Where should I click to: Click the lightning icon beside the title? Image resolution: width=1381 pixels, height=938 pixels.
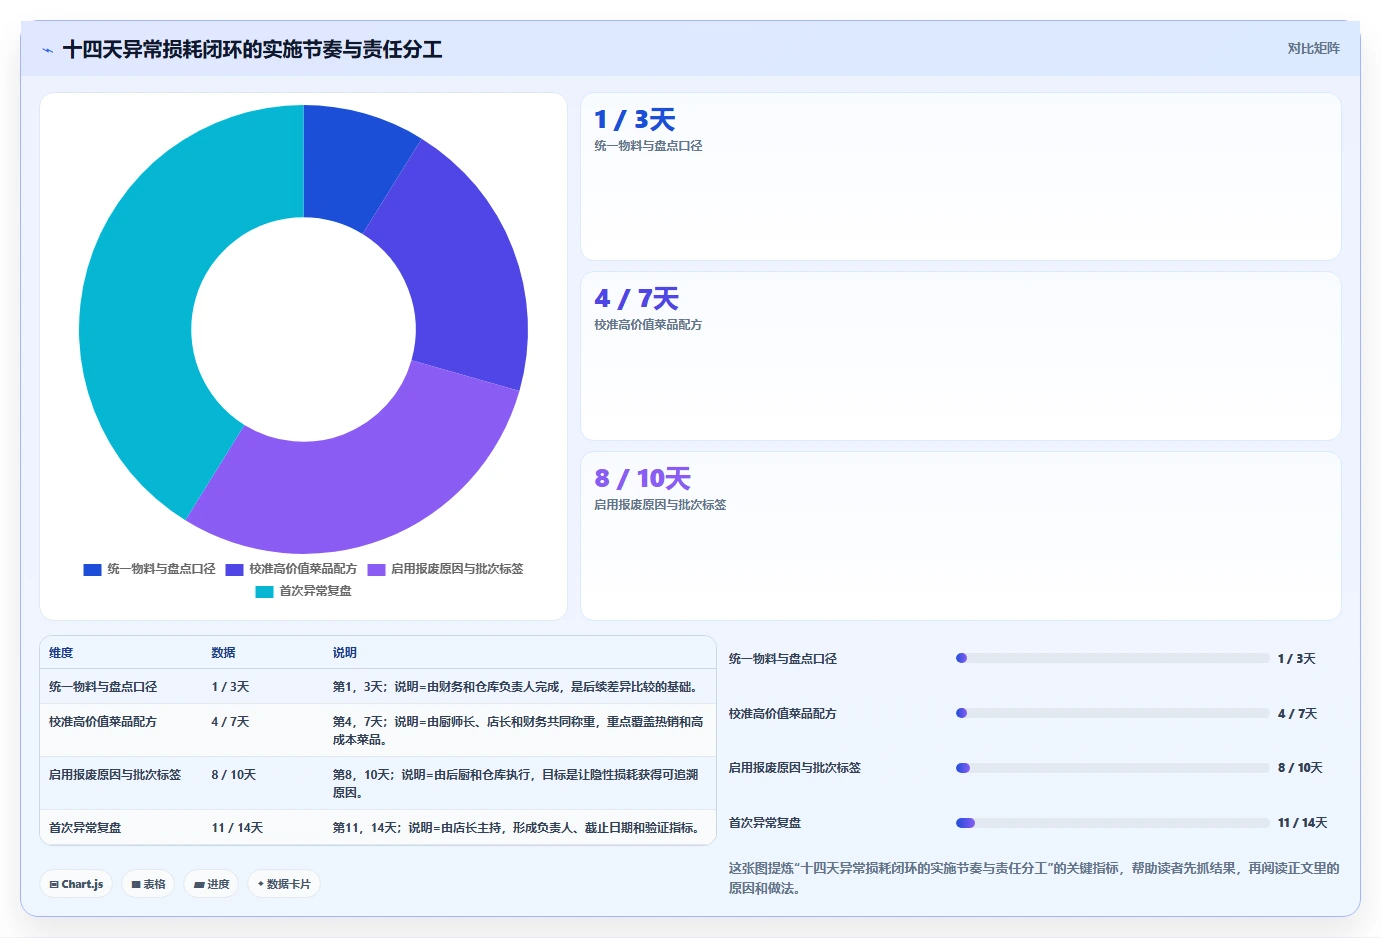47,50
